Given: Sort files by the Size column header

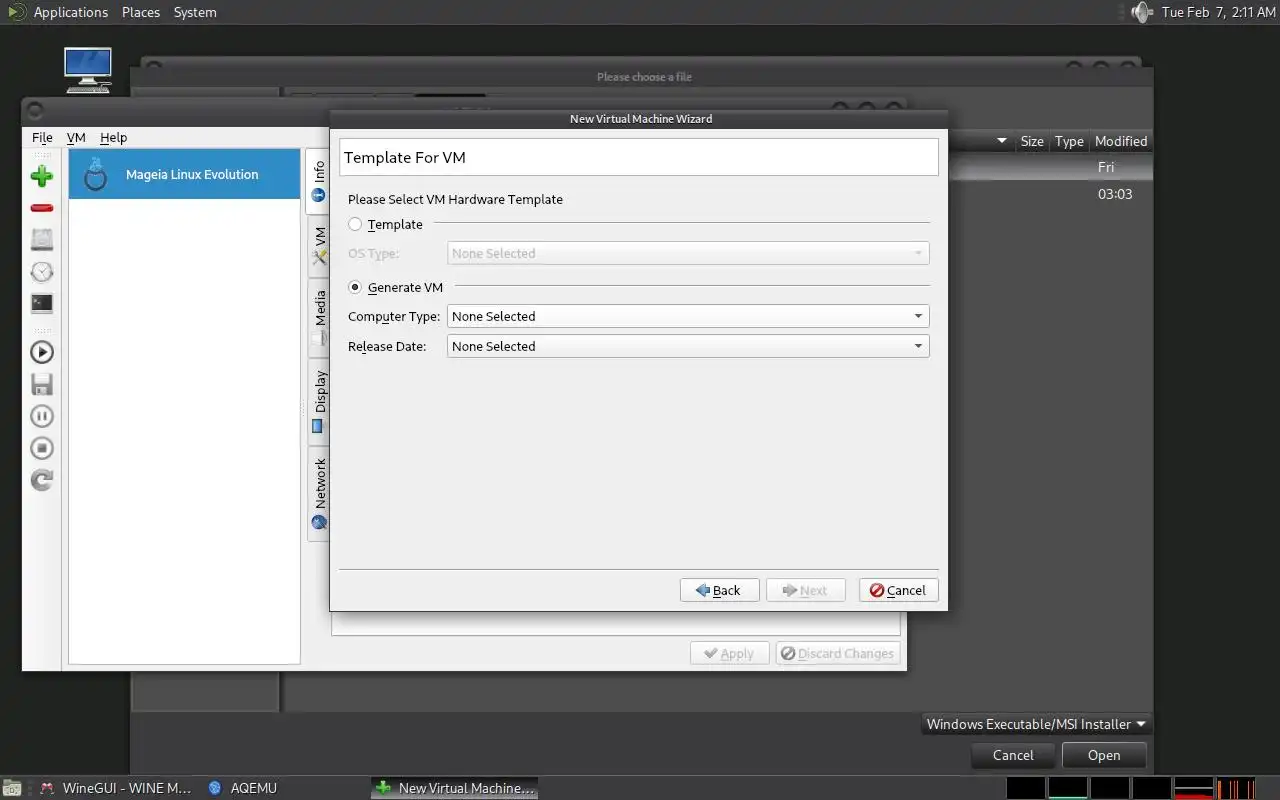Looking at the screenshot, I should point(1032,141).
